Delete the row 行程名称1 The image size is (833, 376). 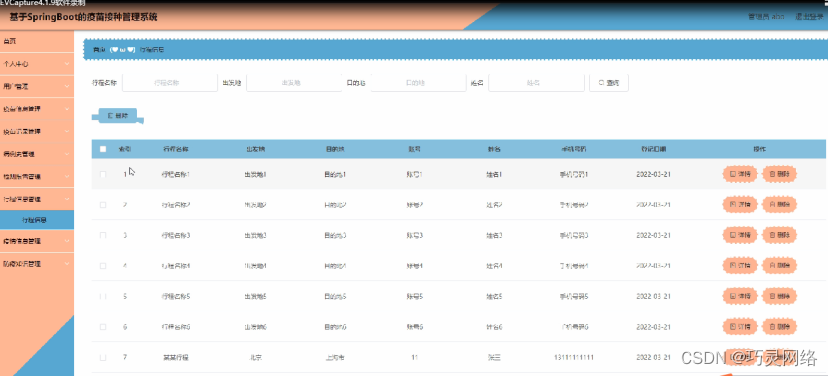pyautogui.click(x=779, y=174)
